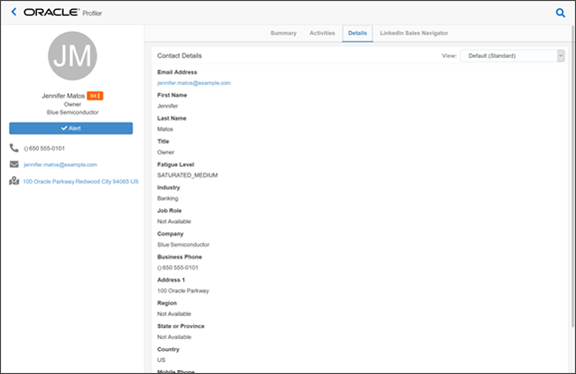Open the Summary tab
Viewport: 576px width, 374px height.
(283, 33)
